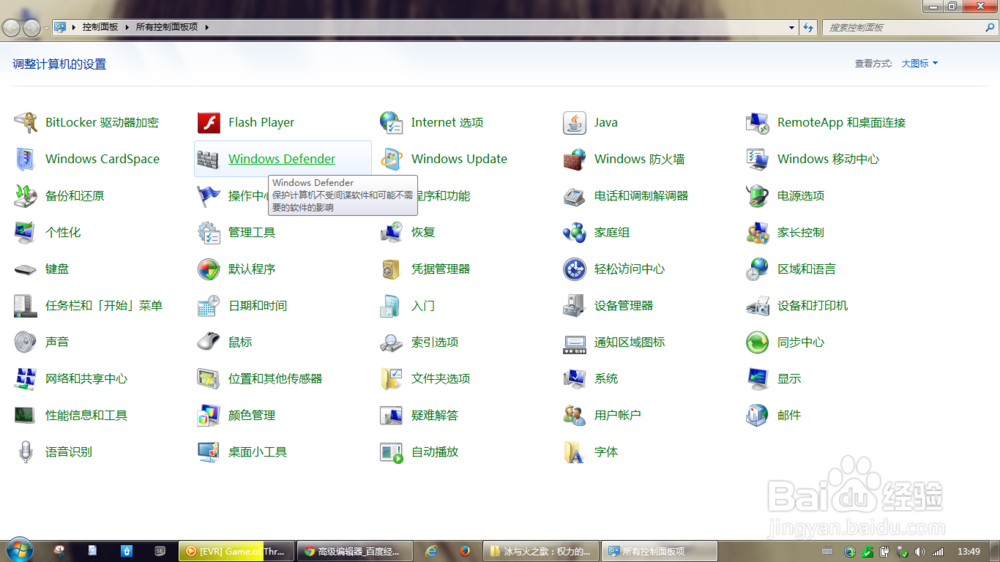The height and width of the screenshot is (562, 1000).
Task: Expand the arrow after 控制面板 breadcrumb
Action: pos(127,27)
